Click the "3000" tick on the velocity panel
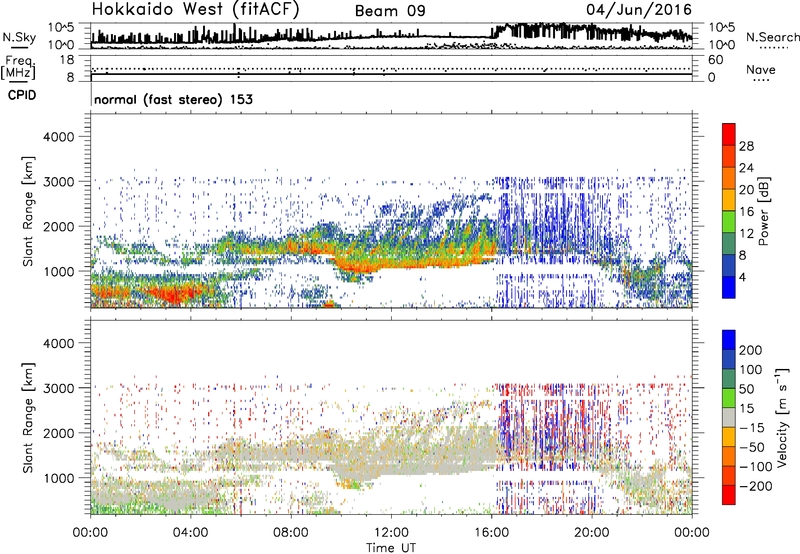 (59, 388)
